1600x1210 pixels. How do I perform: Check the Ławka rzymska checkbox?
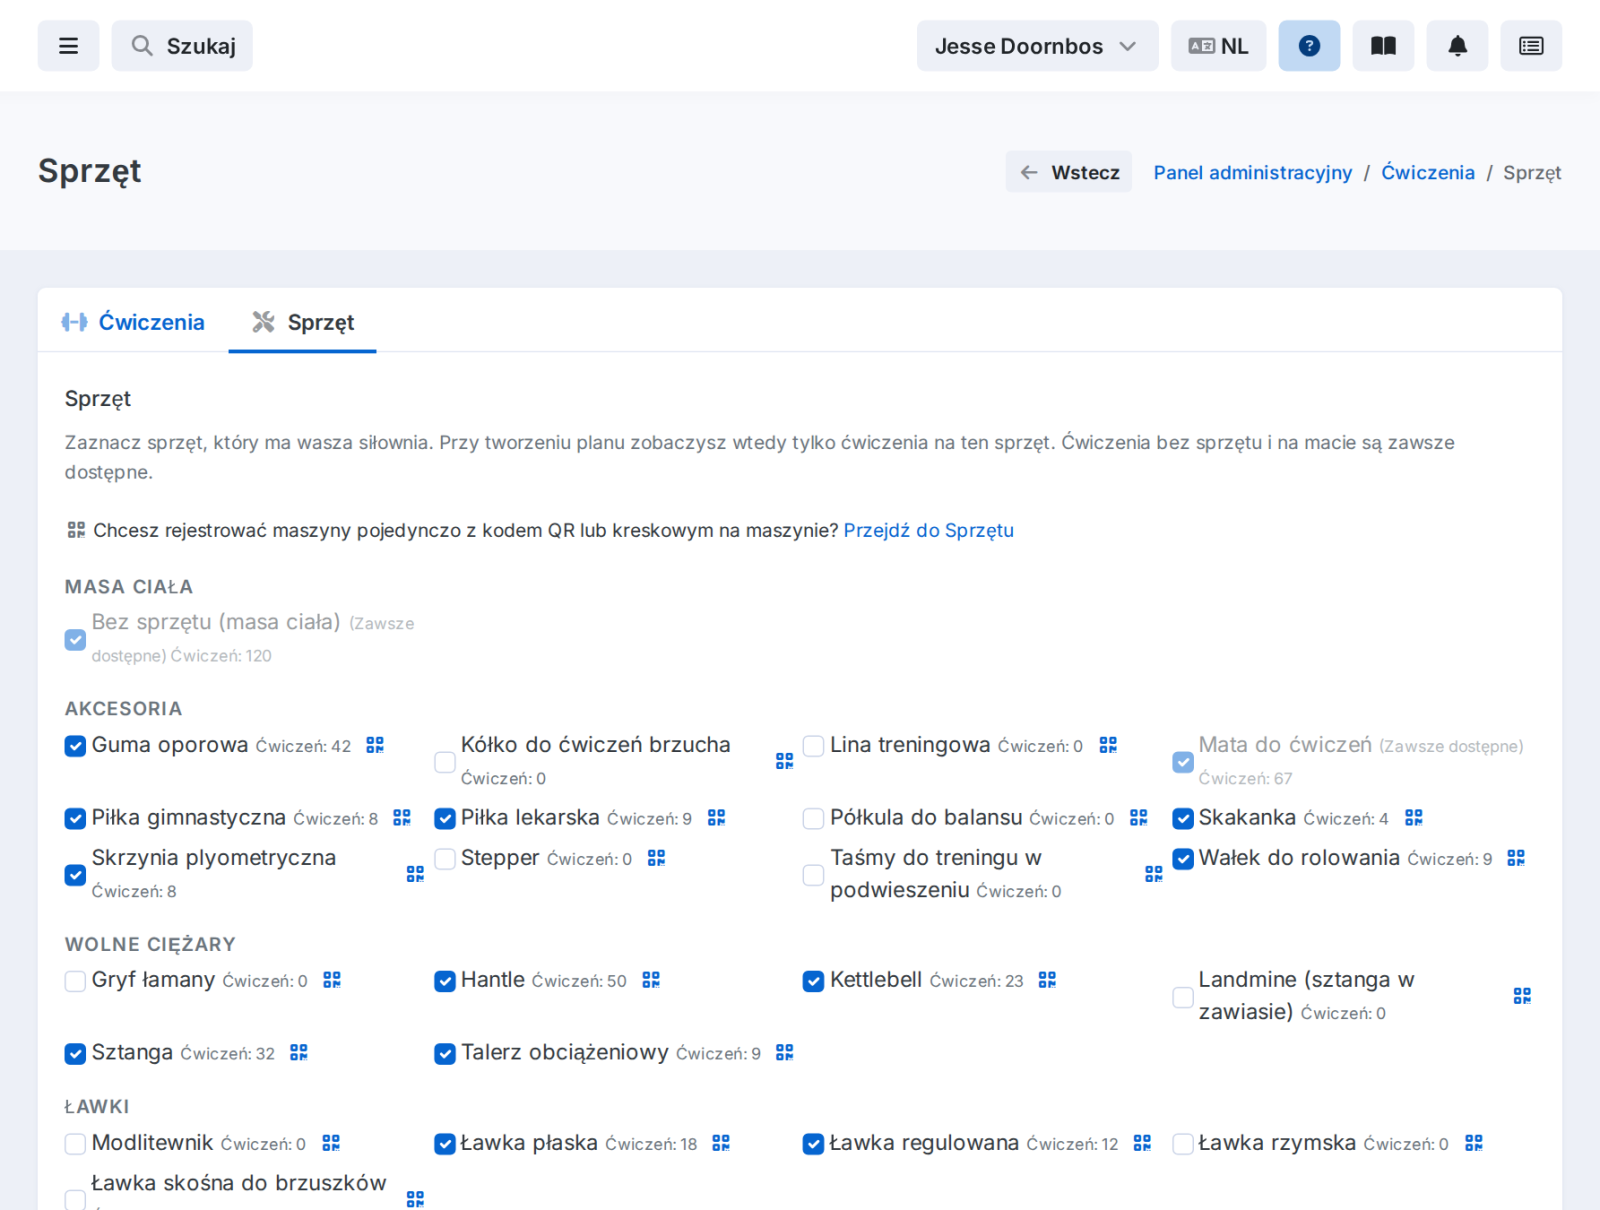(1183, 1144)
